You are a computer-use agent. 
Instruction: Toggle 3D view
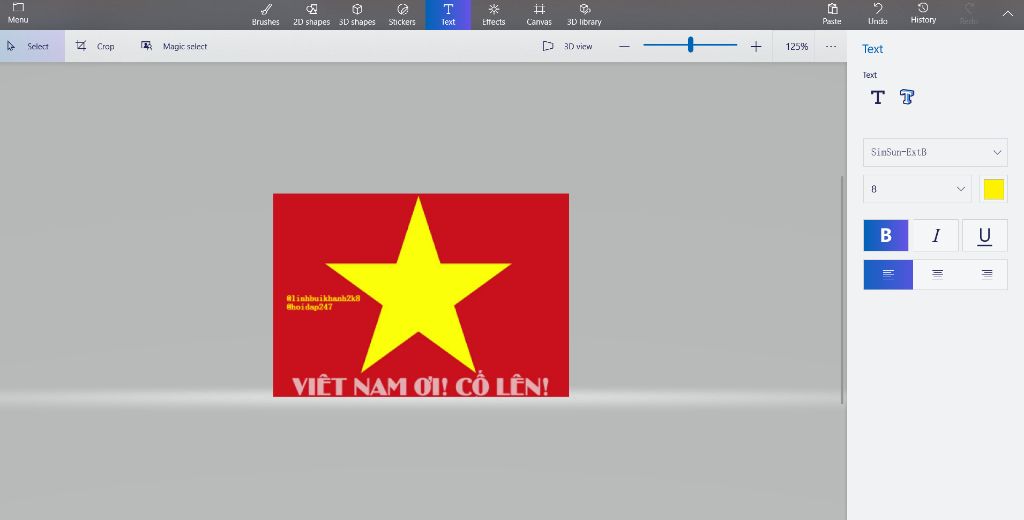[568, 46]
